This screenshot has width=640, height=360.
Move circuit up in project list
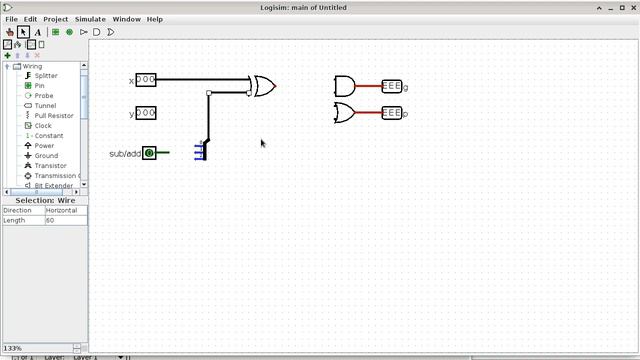tap(17, 55)
